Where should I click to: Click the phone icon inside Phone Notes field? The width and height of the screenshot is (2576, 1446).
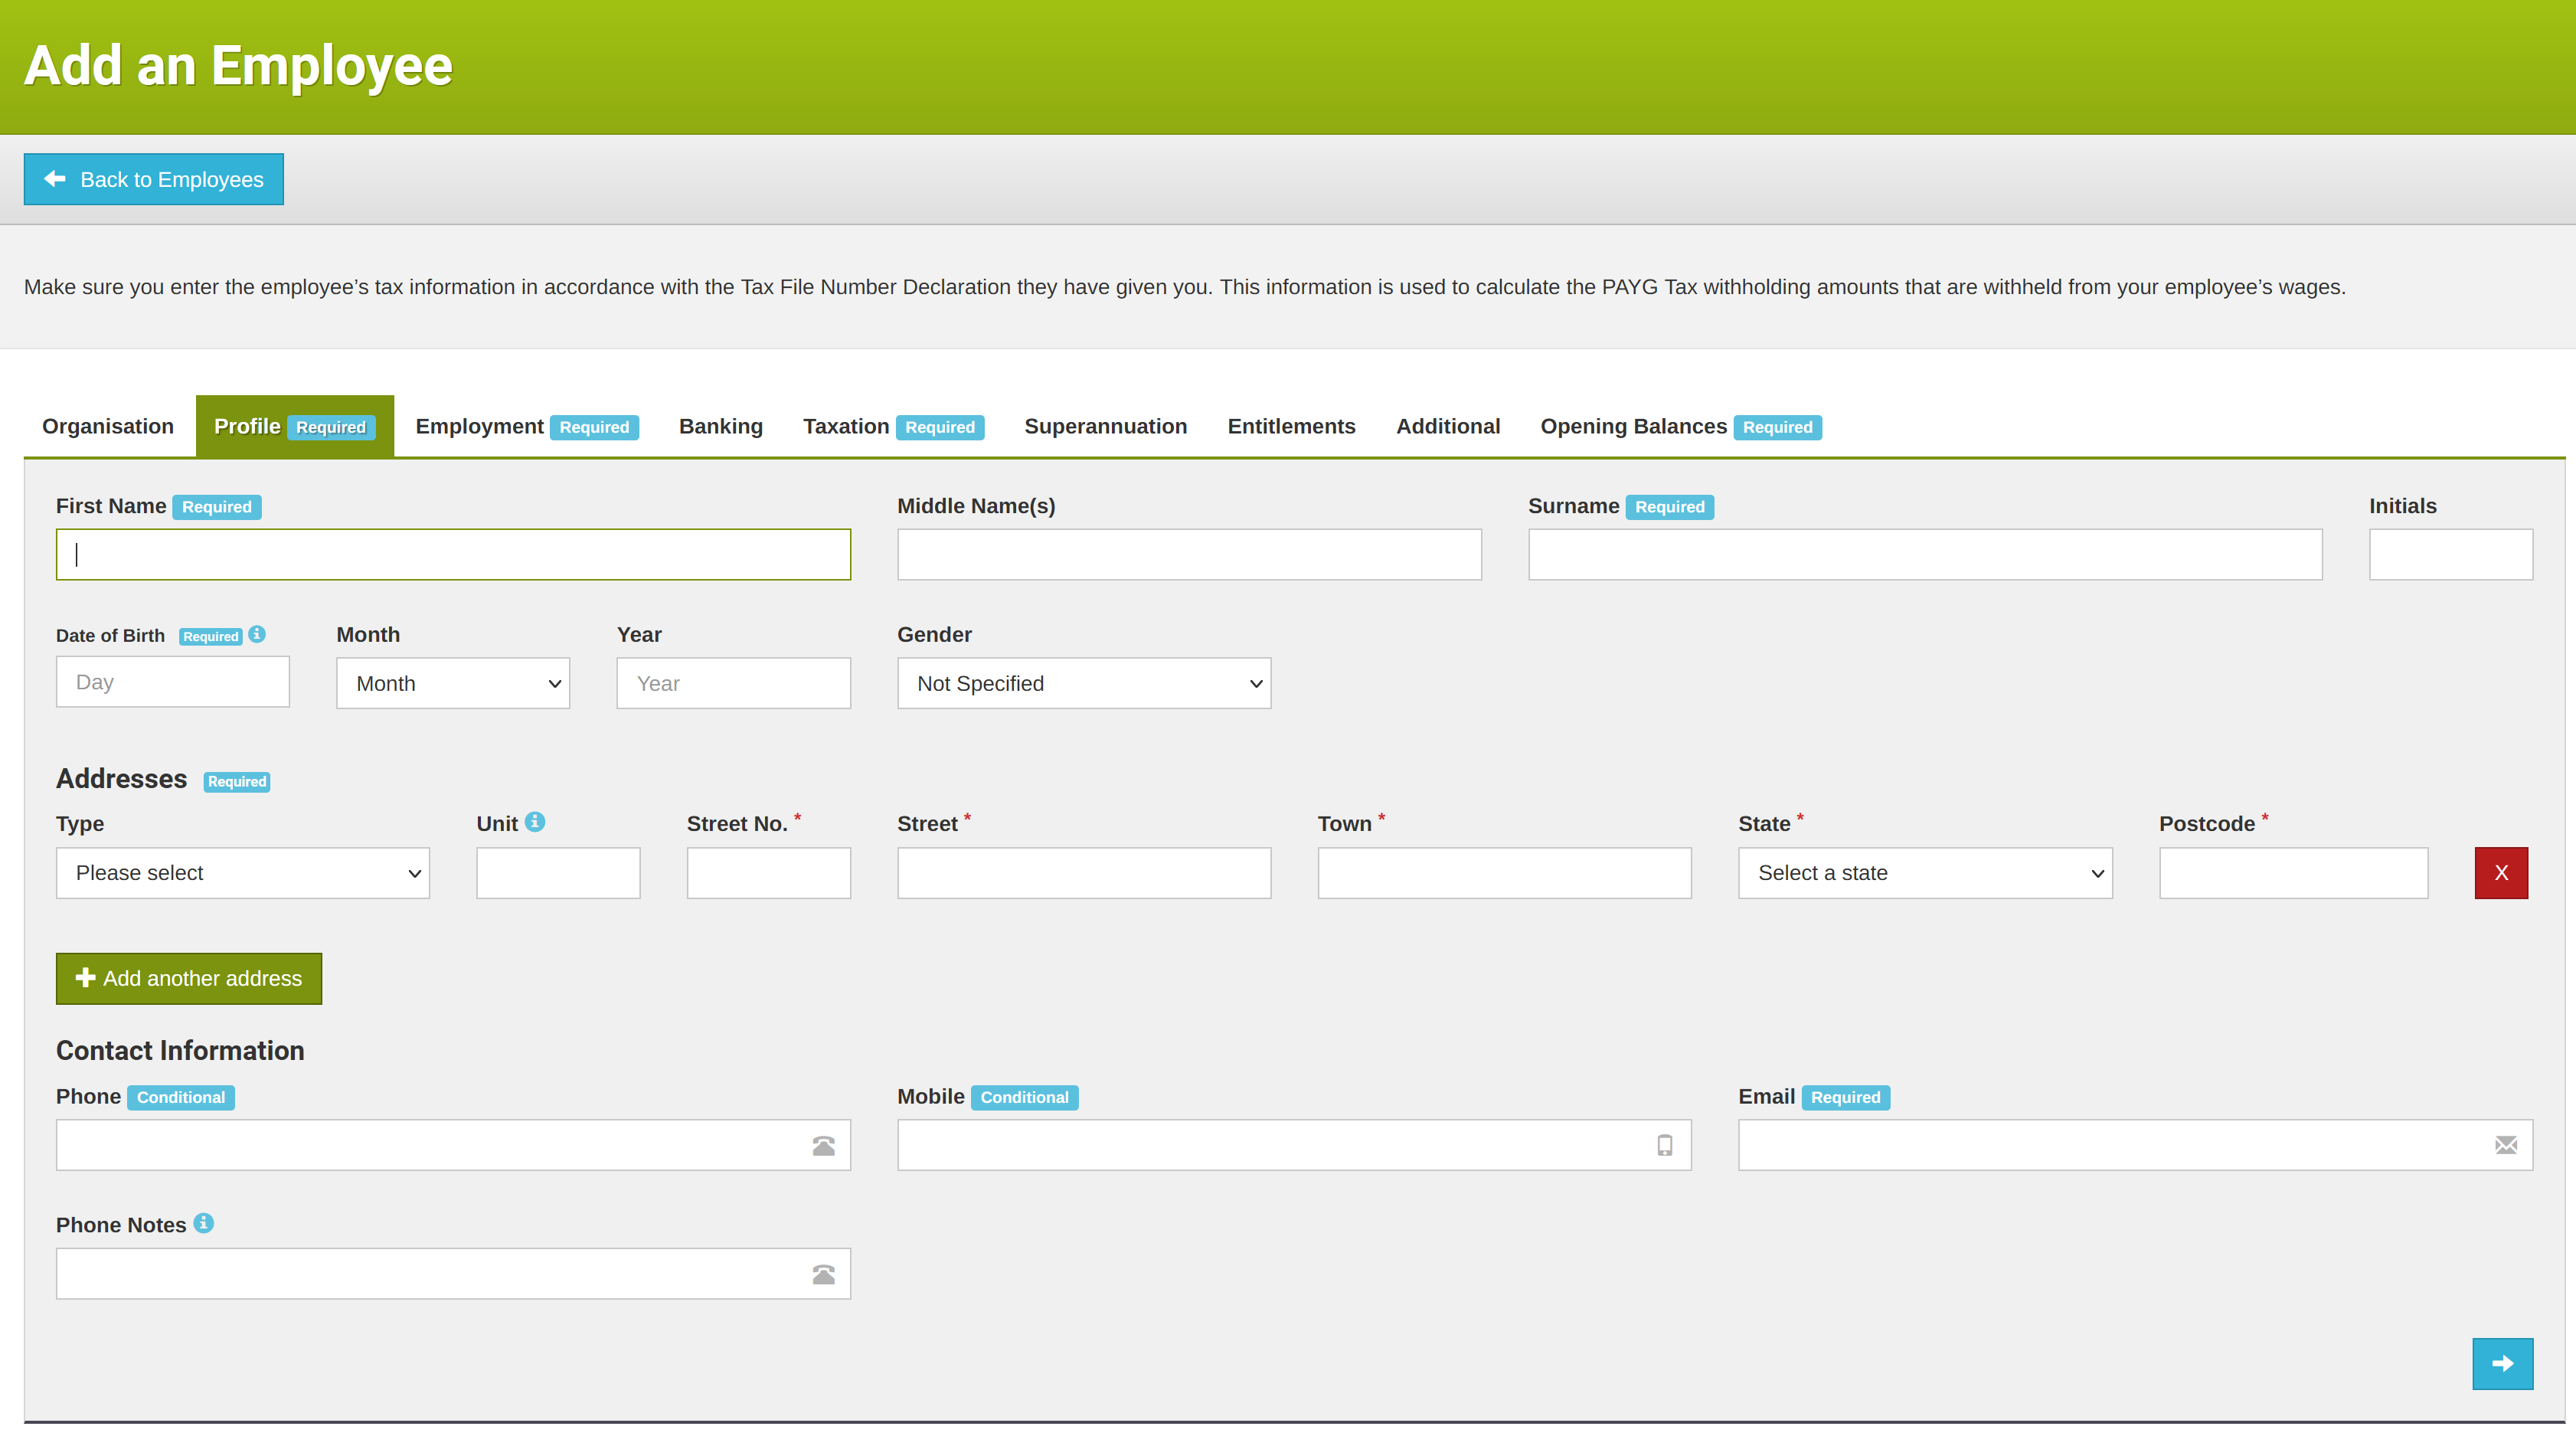click(822, 1274)
